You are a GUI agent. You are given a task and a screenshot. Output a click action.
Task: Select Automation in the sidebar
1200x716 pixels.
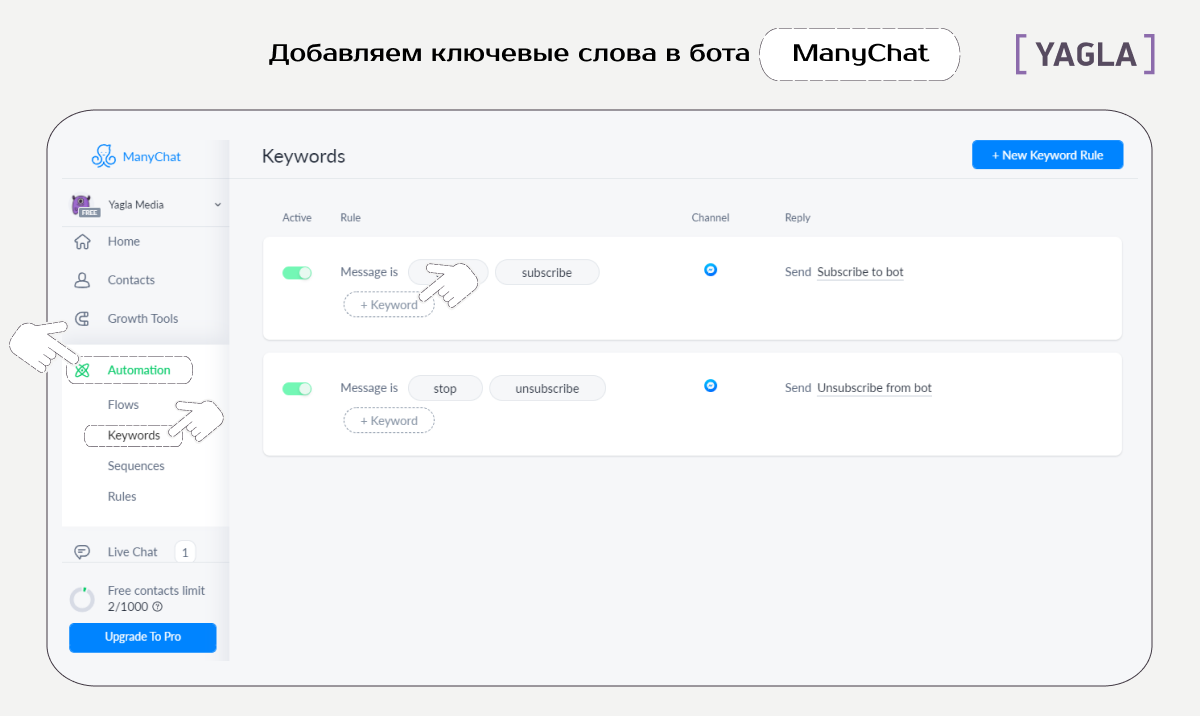(139, 370)
